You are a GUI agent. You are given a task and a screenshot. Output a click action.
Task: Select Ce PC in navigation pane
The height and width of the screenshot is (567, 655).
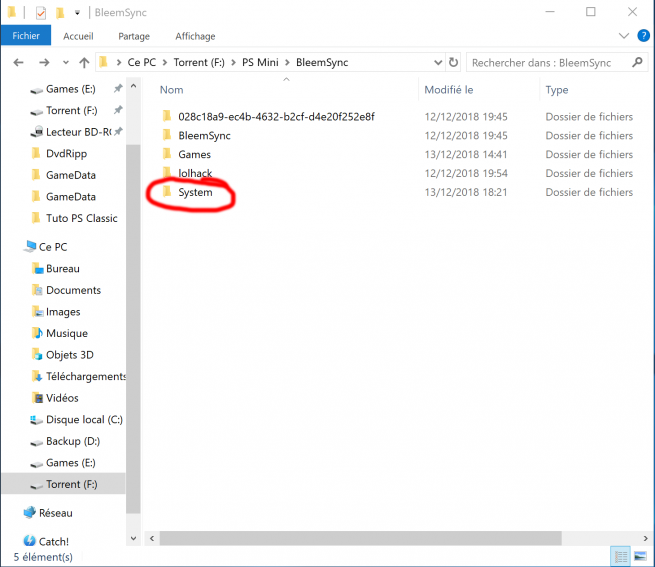[53, 247]
